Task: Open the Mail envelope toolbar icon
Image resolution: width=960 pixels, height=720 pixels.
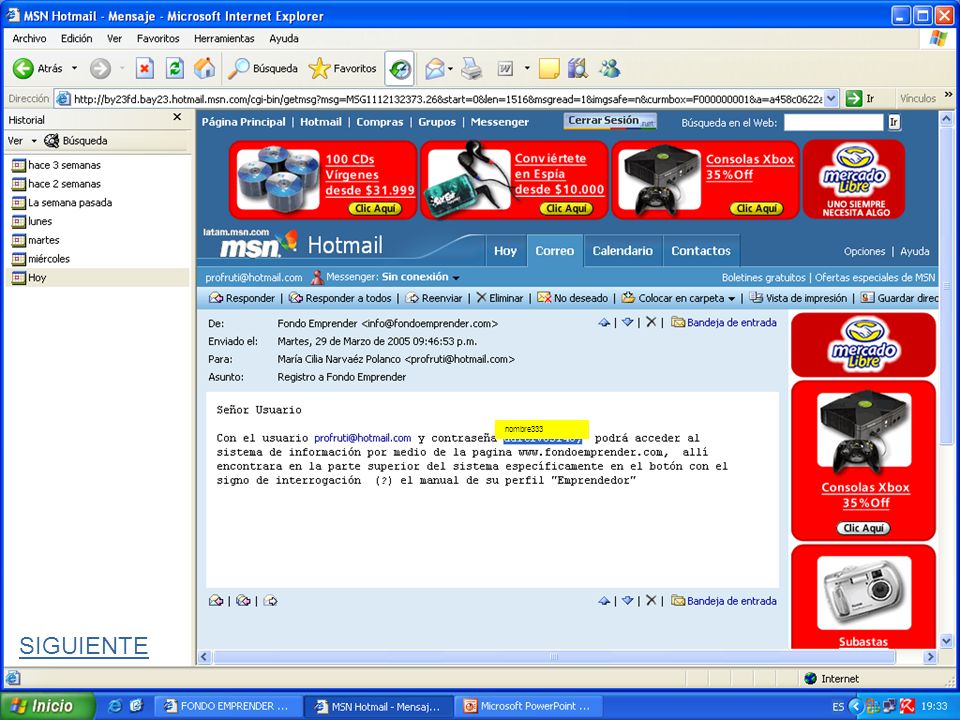Action: [x=435, y=69]
